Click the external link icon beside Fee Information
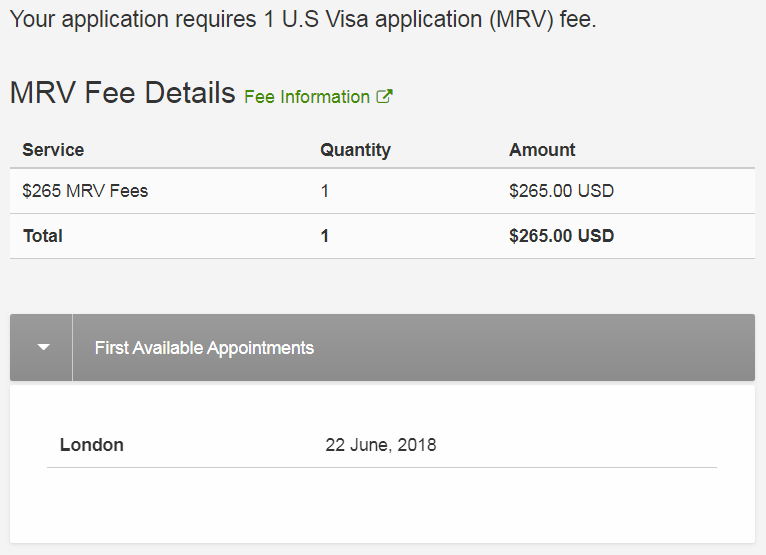The height and width of the screenshot is (555, 766). (384, 96)
